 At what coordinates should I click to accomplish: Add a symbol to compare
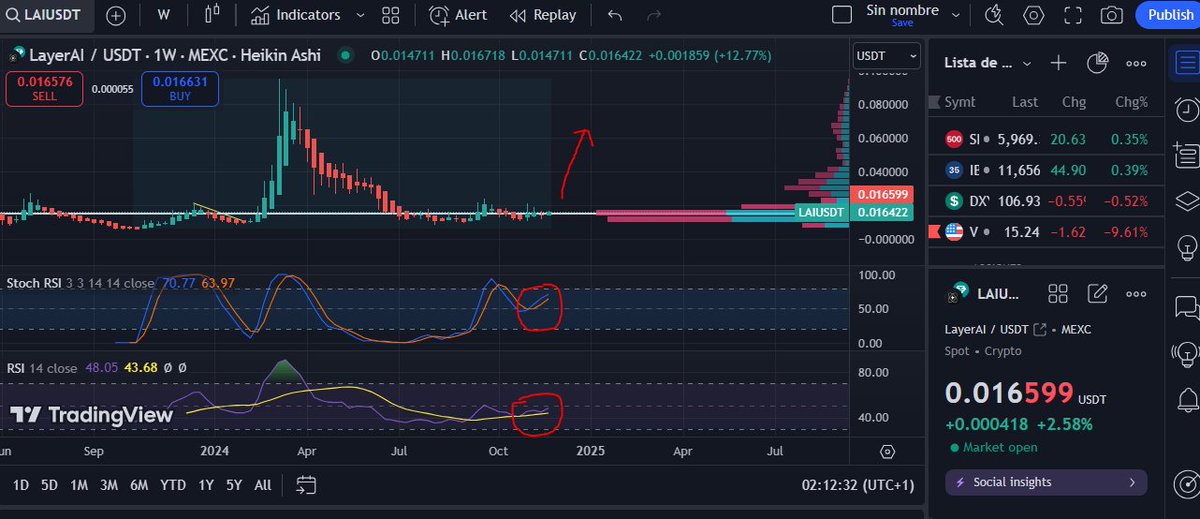(116, 15)
